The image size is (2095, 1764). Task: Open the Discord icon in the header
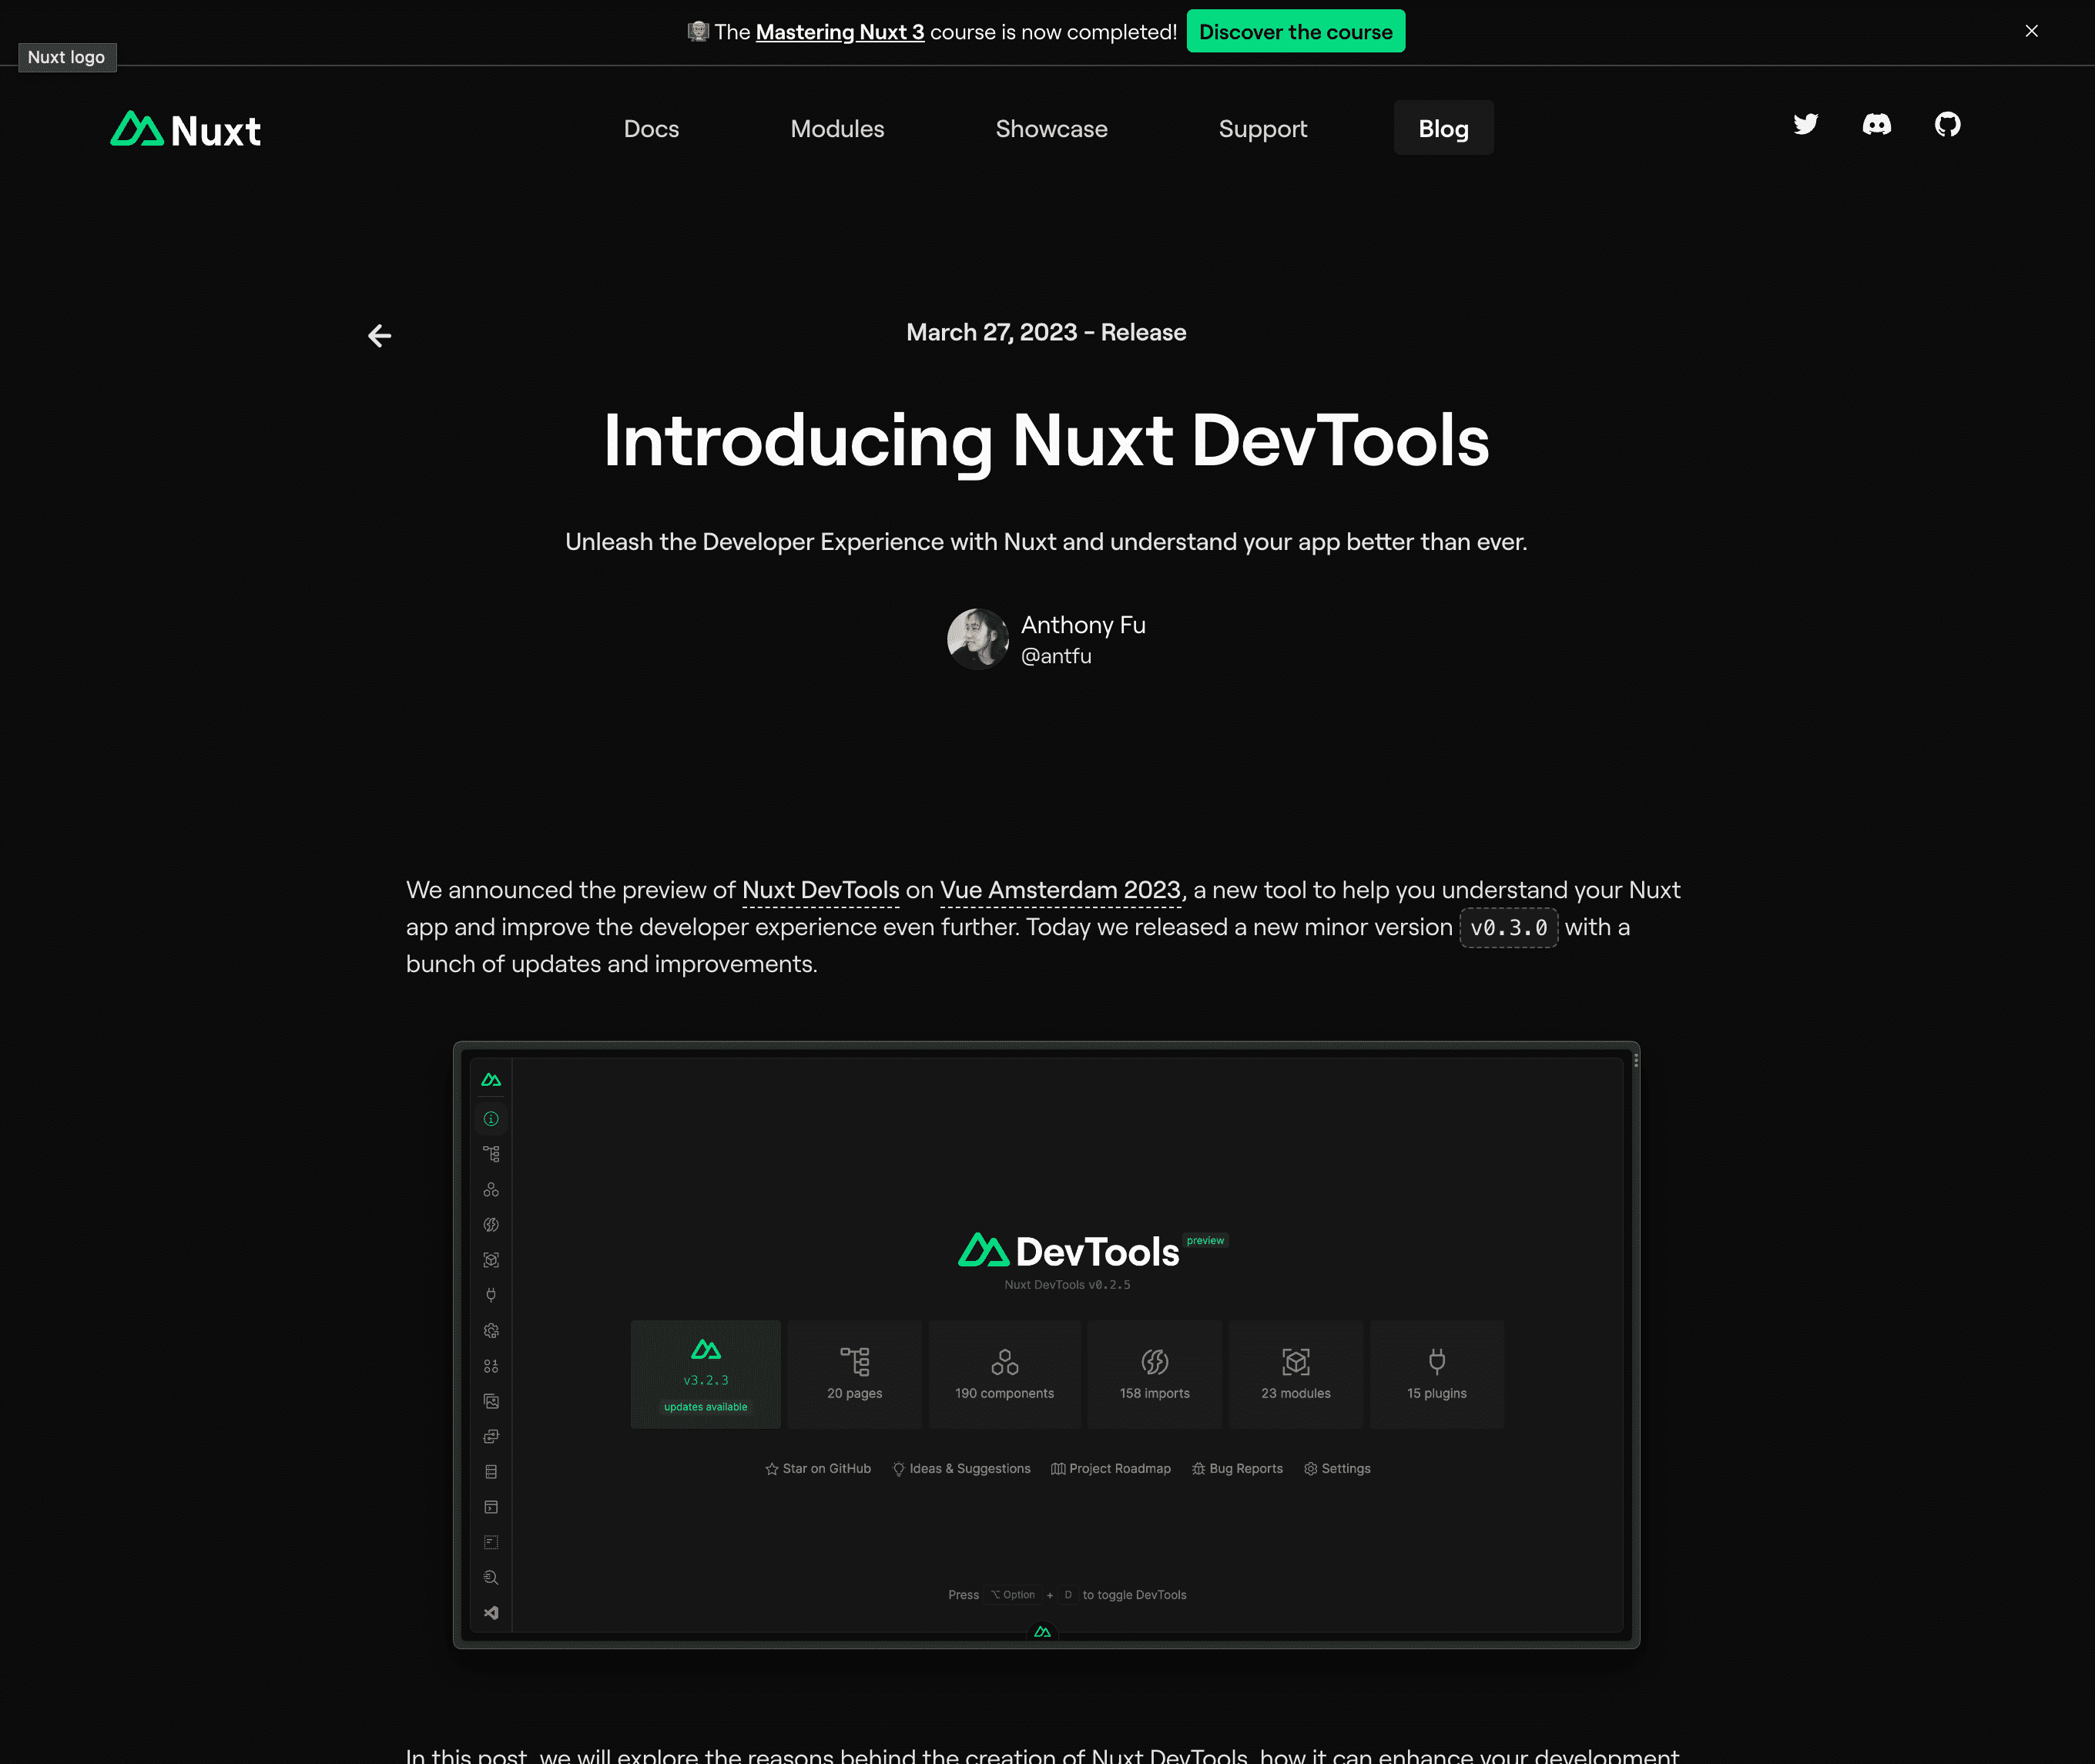(1876, 125)
